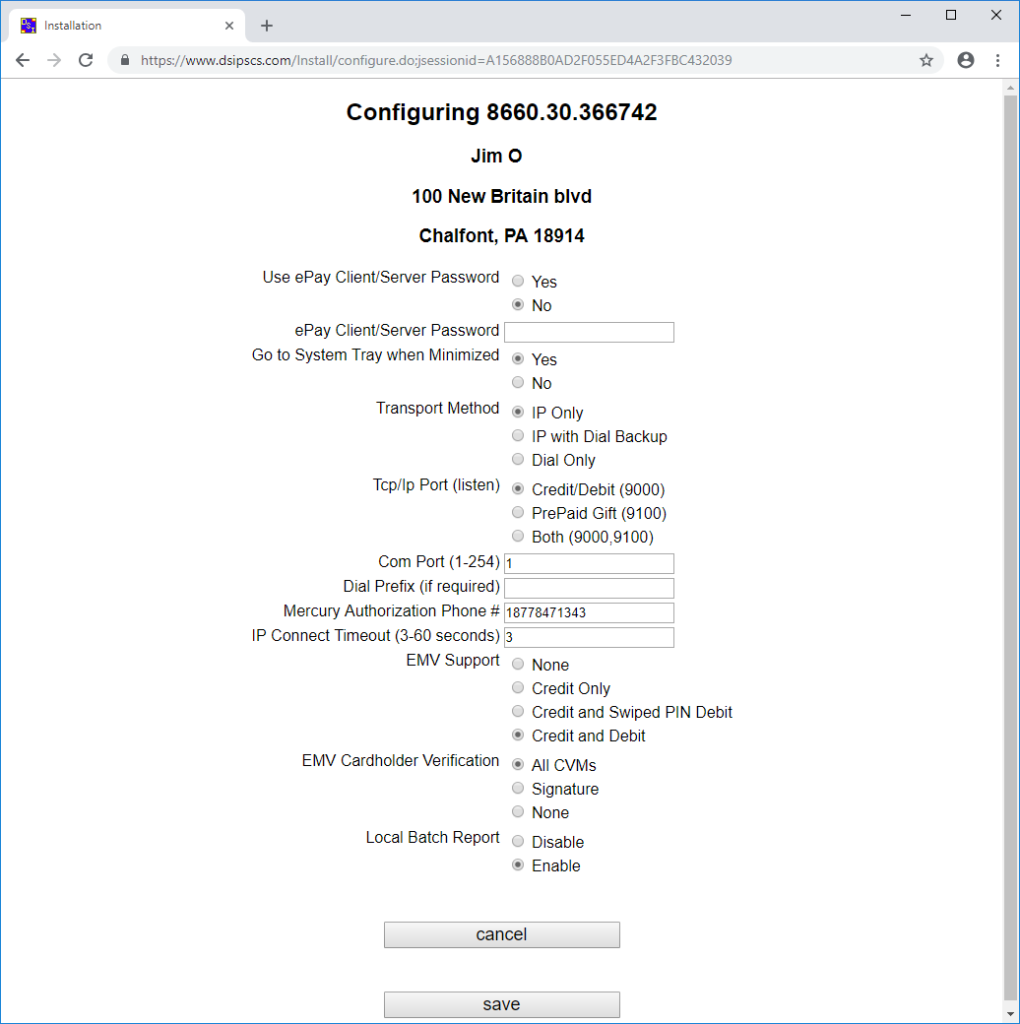Viewport: 1020px width, 1024px height.
Task: Click the cancel button
Action: click(x=502, y=935)
